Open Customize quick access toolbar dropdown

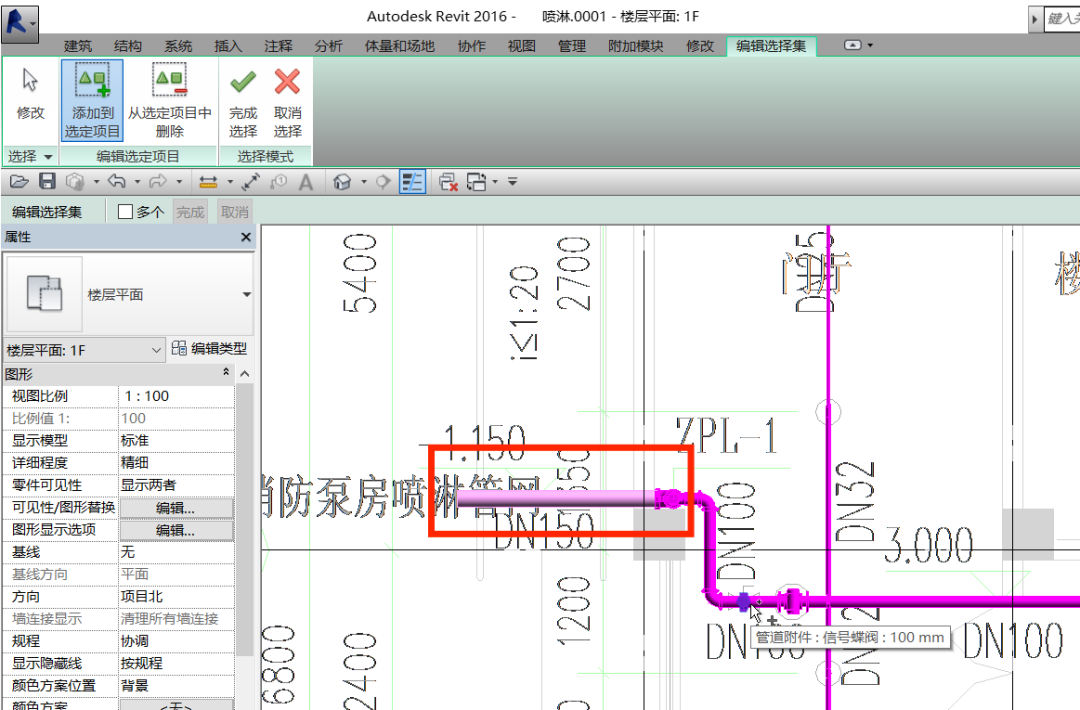click(x=512, y=182)
